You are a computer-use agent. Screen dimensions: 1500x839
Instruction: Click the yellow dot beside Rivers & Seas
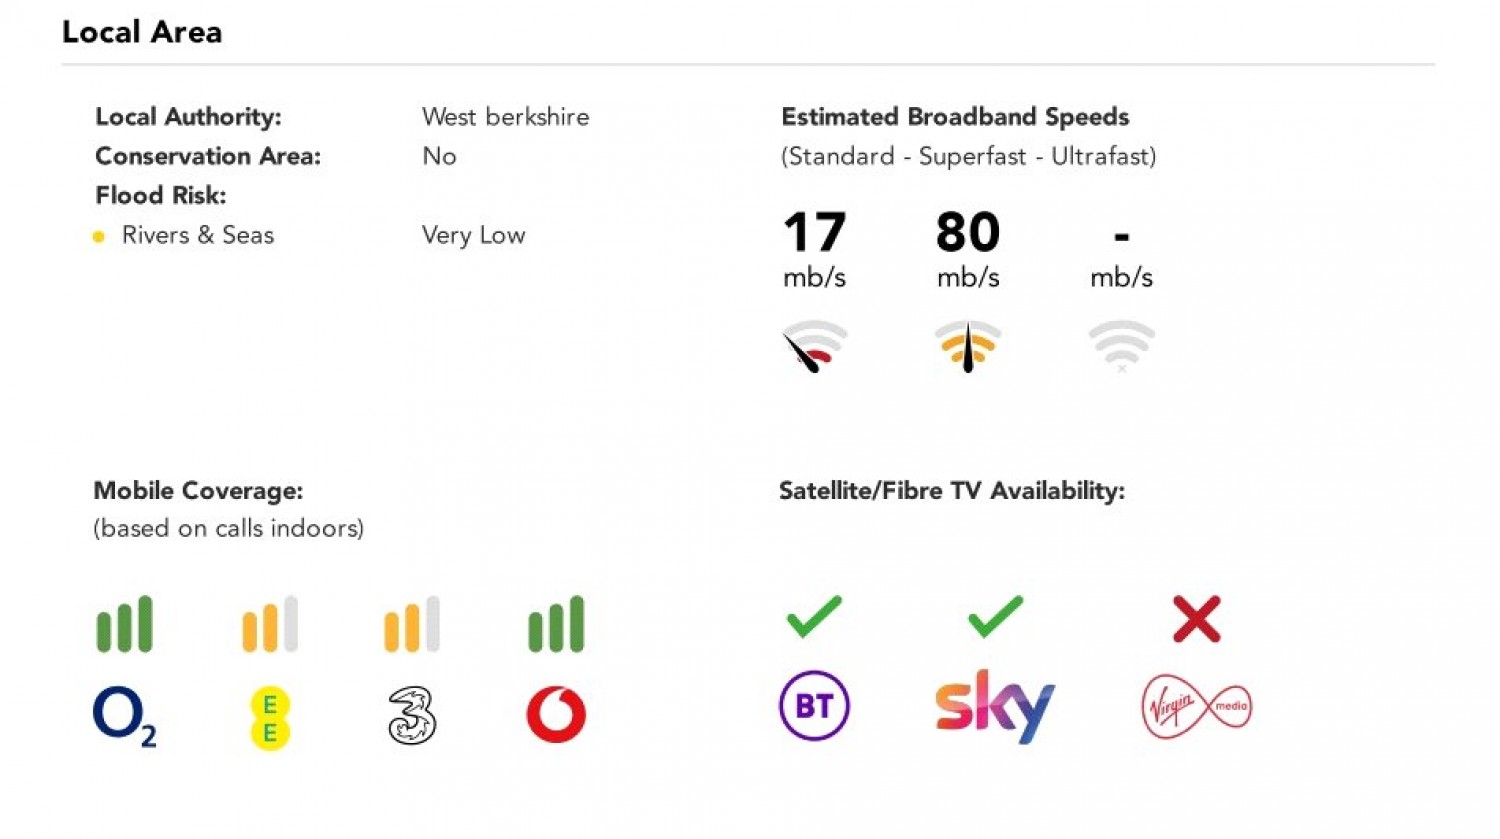pyautogui.click(x=98, y=237)
